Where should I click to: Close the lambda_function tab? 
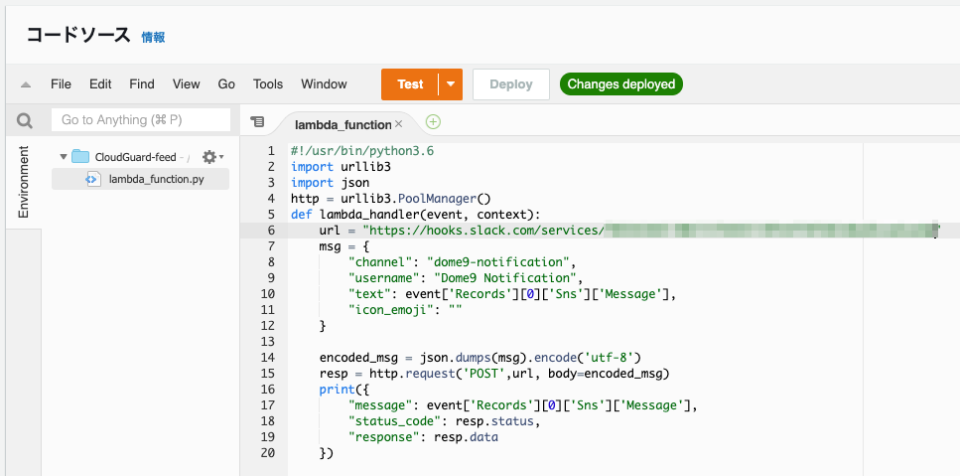399,124
